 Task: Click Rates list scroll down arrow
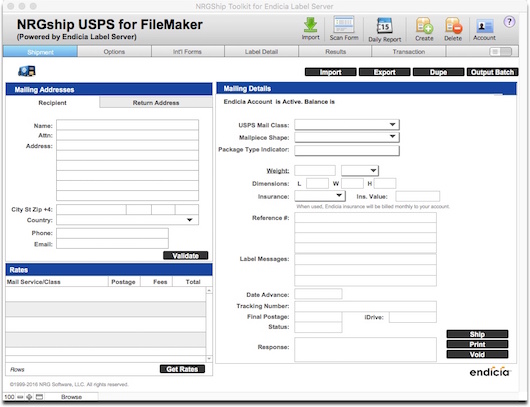[209, 358]
